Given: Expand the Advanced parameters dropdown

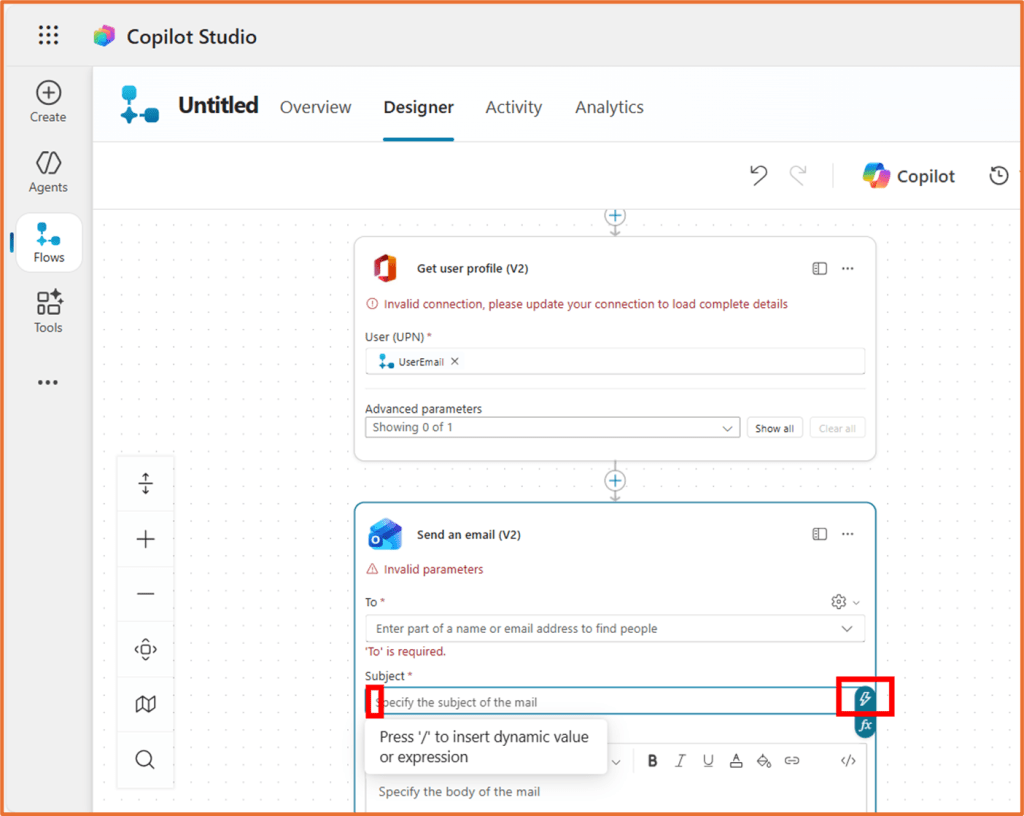Looking at the screenshot, I should pyautogui.click(x=728, y=427).
